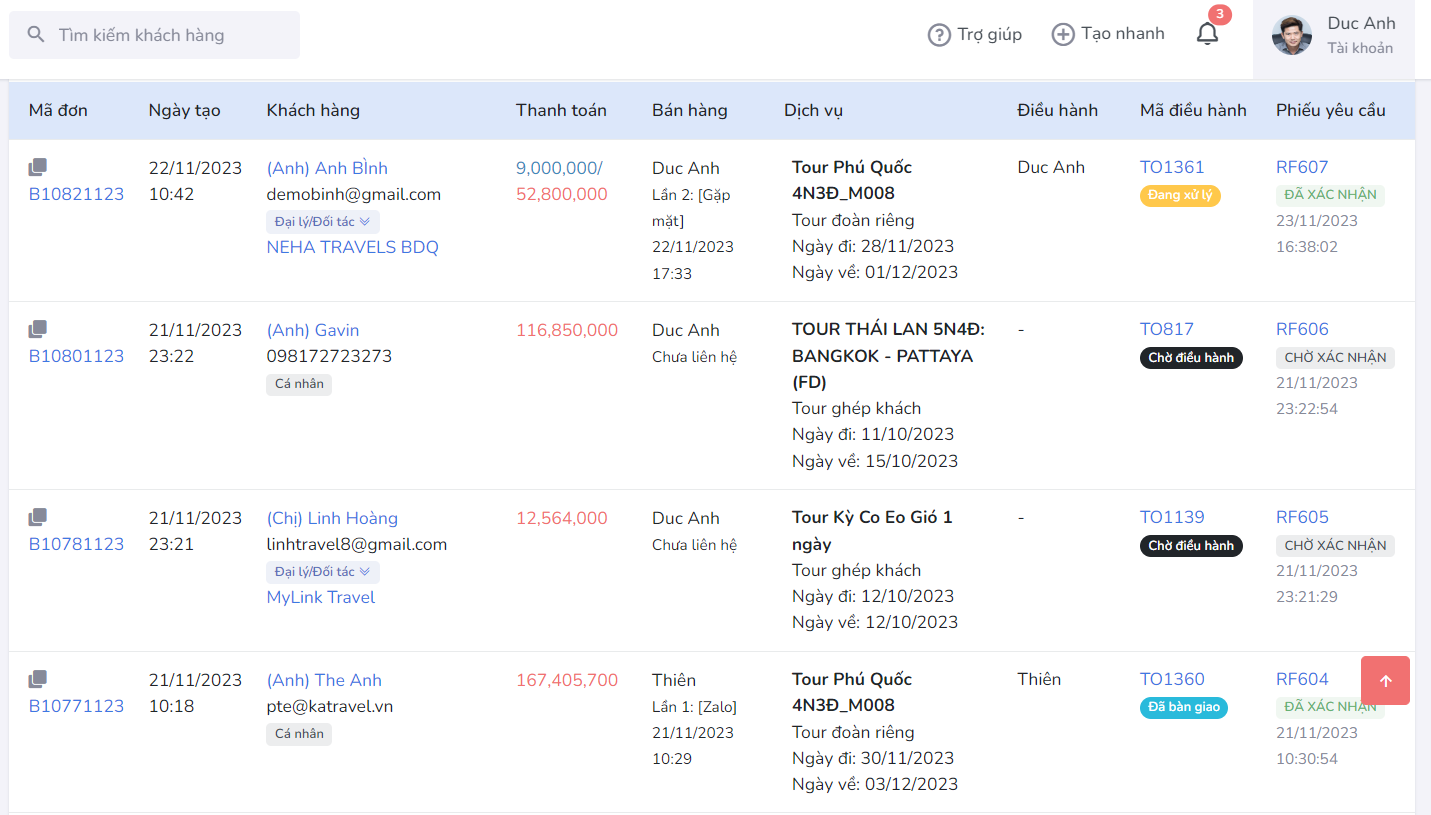Open customer (Anh) The Anh
Viewport: 1431px width, 815px height.
click(324, 680)
